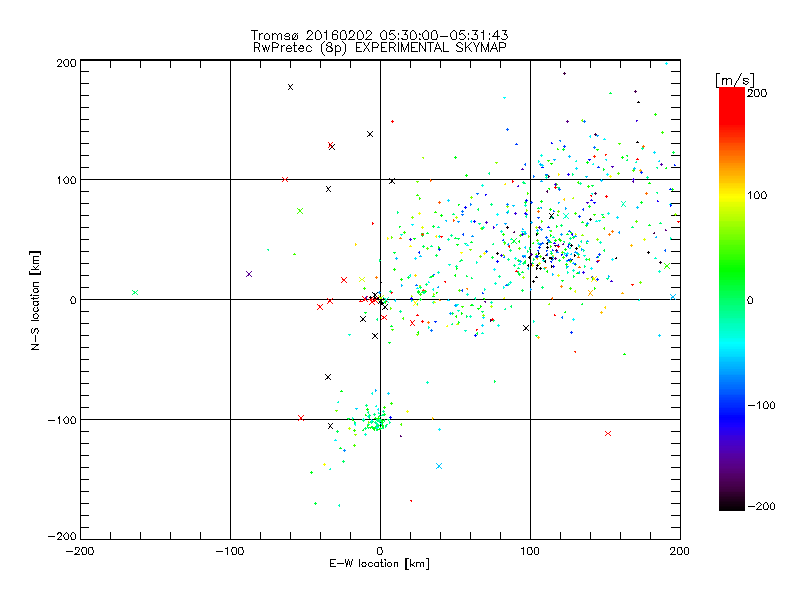Click the y-axis tick label '-200'
Screen dimensions: 800x600
62,536
